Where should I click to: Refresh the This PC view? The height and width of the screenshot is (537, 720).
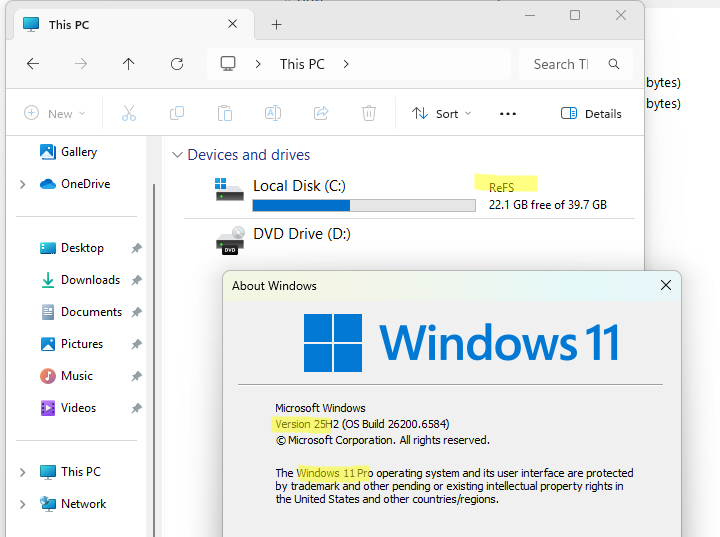(x=177, y=64)
